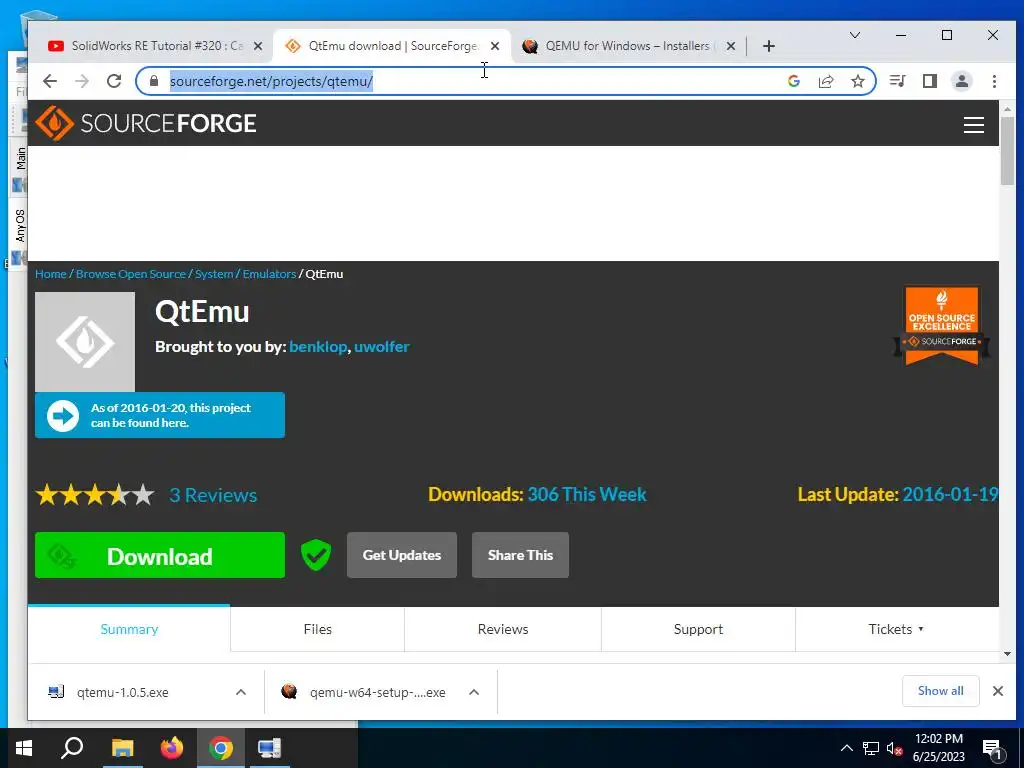Bookmark this page with the star icon
The width and height of the screenshot is (1024, 768).
(x=858, y=81)
